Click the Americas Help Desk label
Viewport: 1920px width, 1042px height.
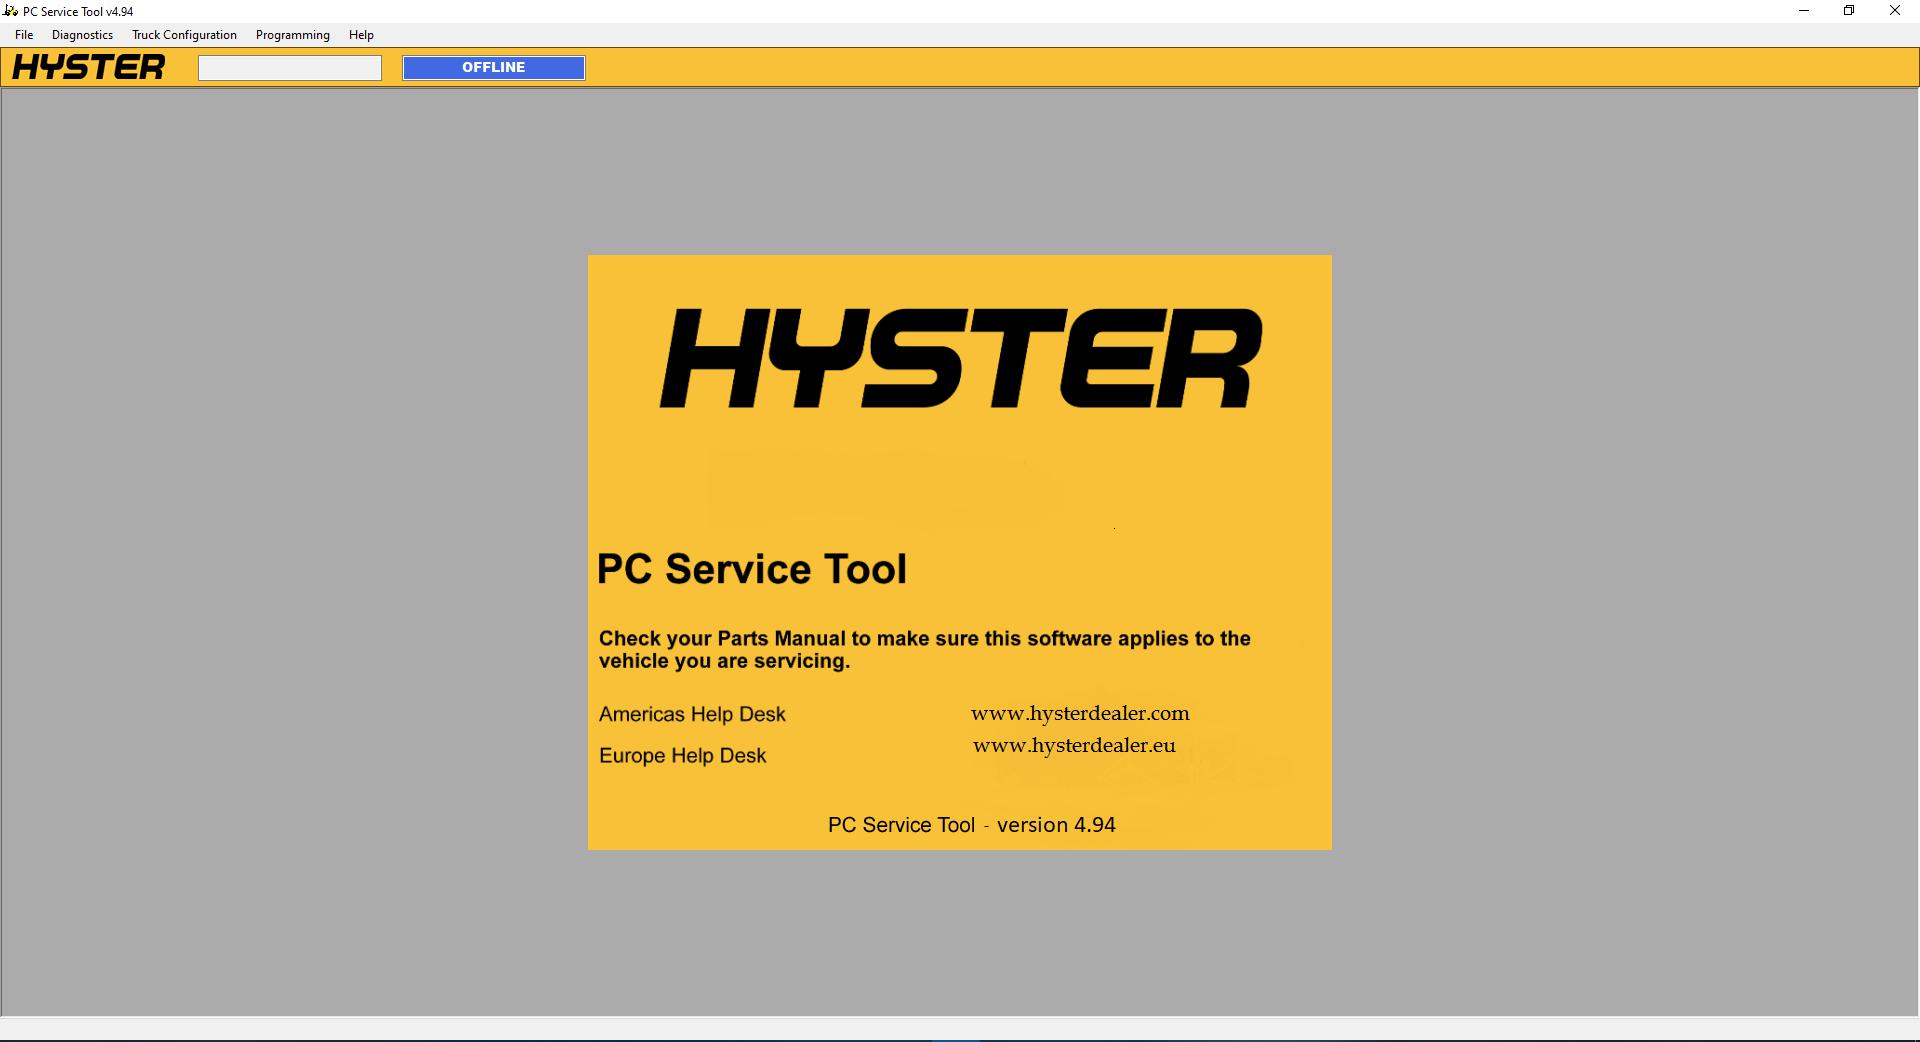[691, 714]
